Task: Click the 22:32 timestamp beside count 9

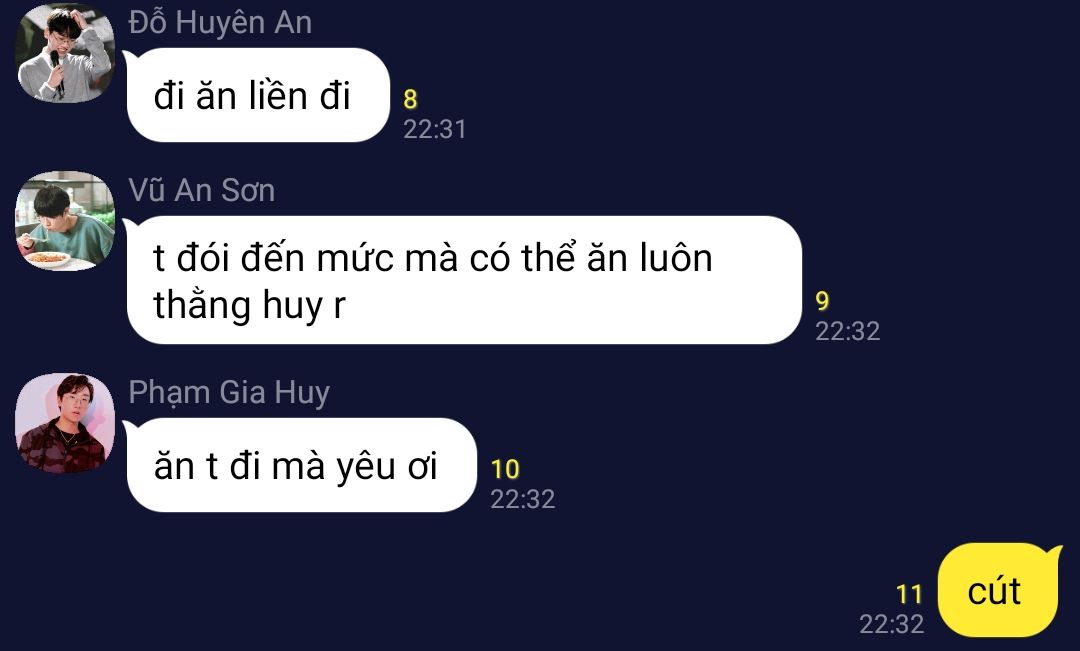Action: [x=847, y=331]
